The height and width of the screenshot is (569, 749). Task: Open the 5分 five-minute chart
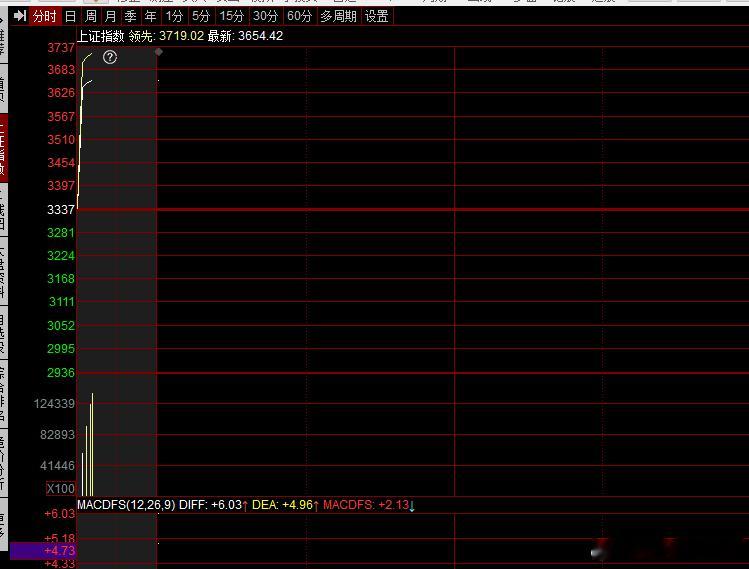[201, 16]
